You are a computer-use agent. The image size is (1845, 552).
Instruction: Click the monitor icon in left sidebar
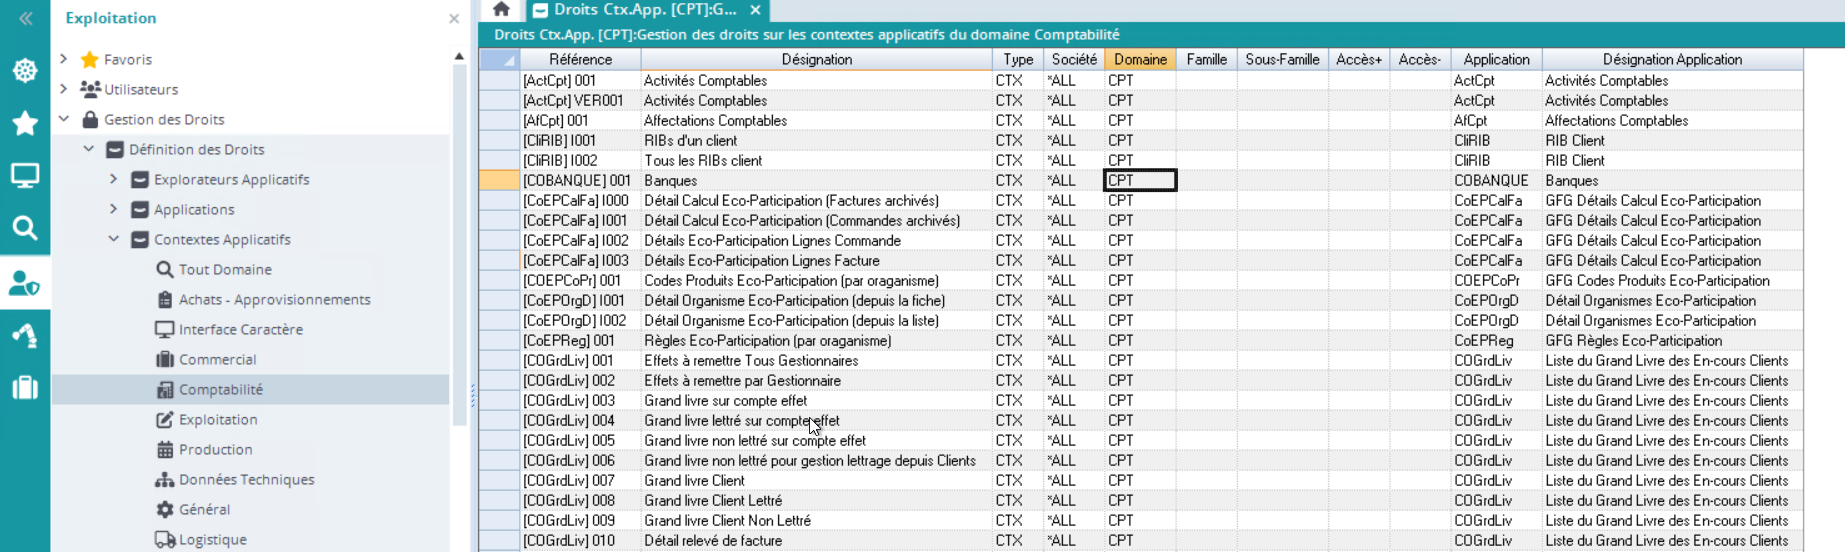(25, 176)
